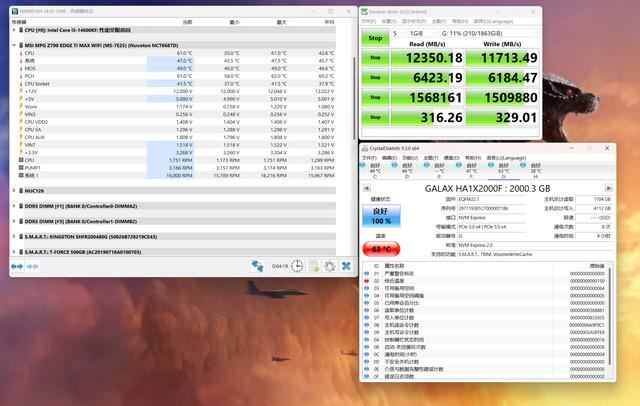Select the CPU VDD2 voltage row
The image size is (640, 406).
[x=177, y=122]
